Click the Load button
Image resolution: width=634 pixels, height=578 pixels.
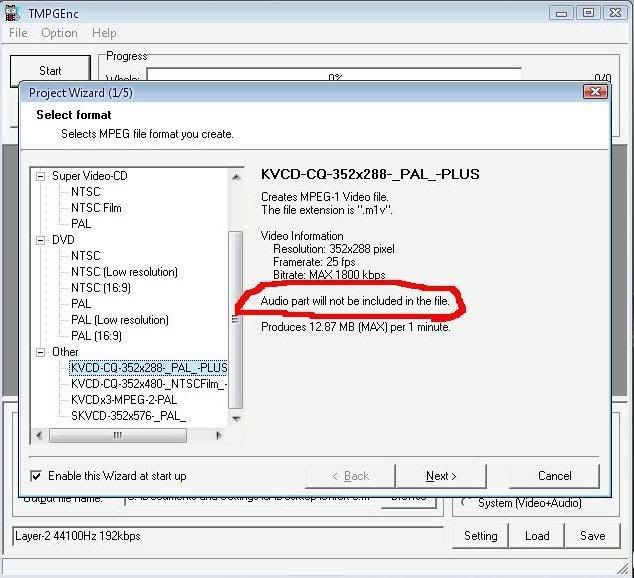(x=537, y=536)
